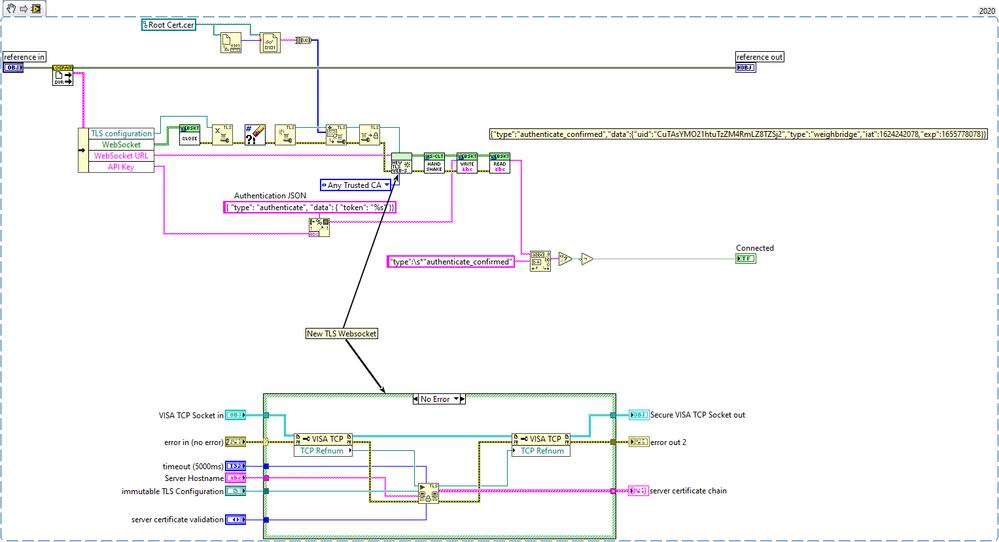The height and width of the screenshot is (542, 999).
Task: Click the error out 2 terminal
Action: point(638,442)
